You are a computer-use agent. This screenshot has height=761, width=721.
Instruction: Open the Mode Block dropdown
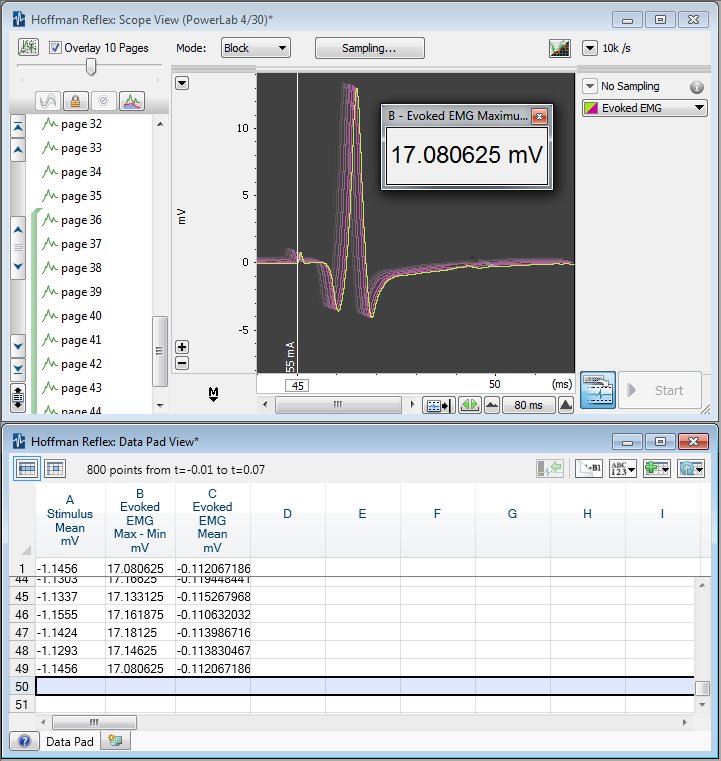255,48
